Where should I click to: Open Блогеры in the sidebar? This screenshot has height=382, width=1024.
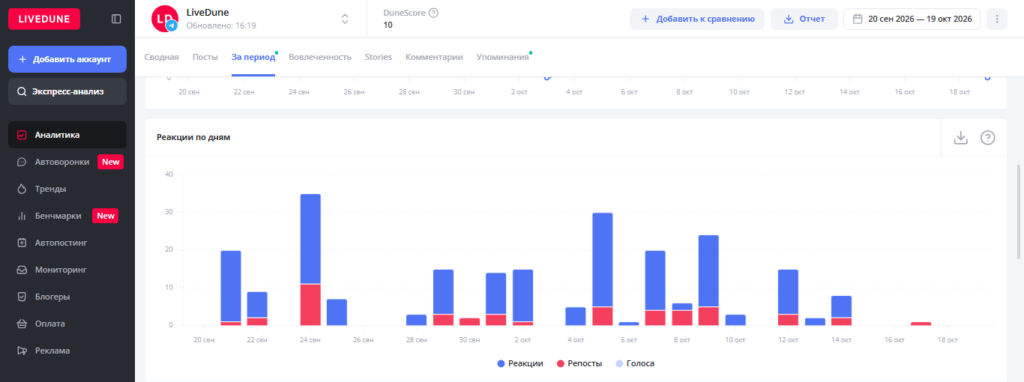[x=67, y=296]
